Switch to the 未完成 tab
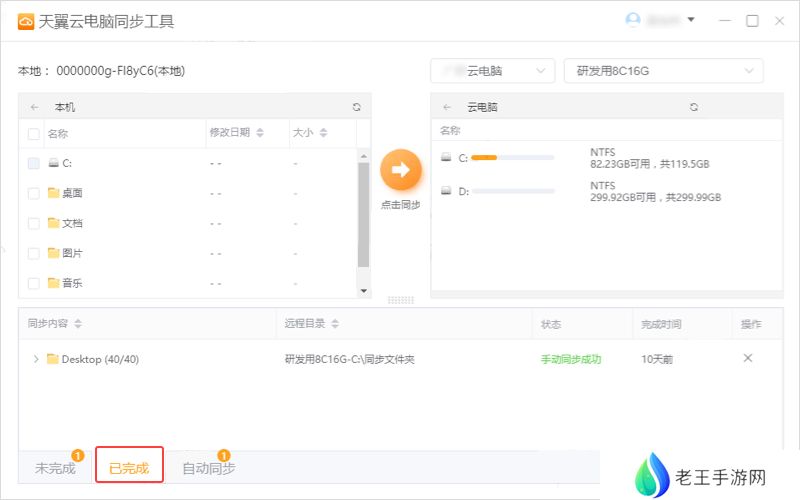 point(55,468)
